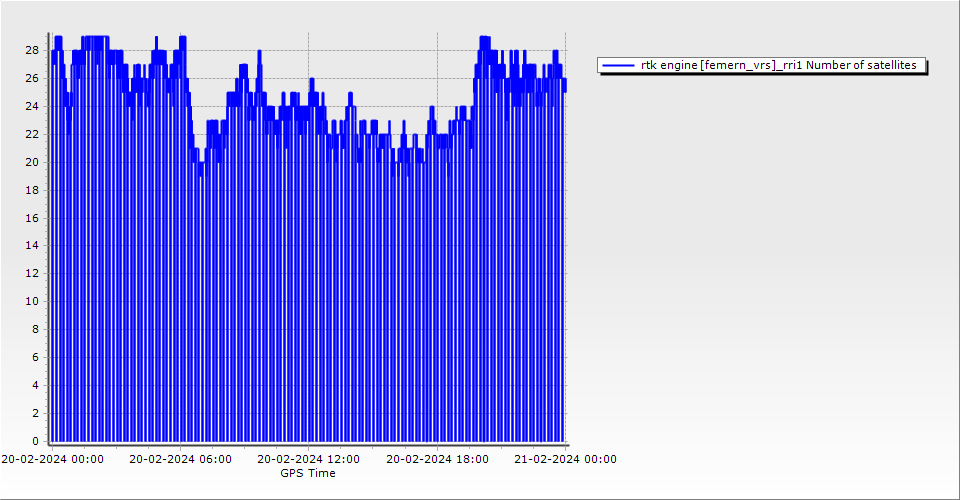Select the 20-02-2024 00:00 x-axis label
Screen dimensions: 960x500
tap(52, 459)
